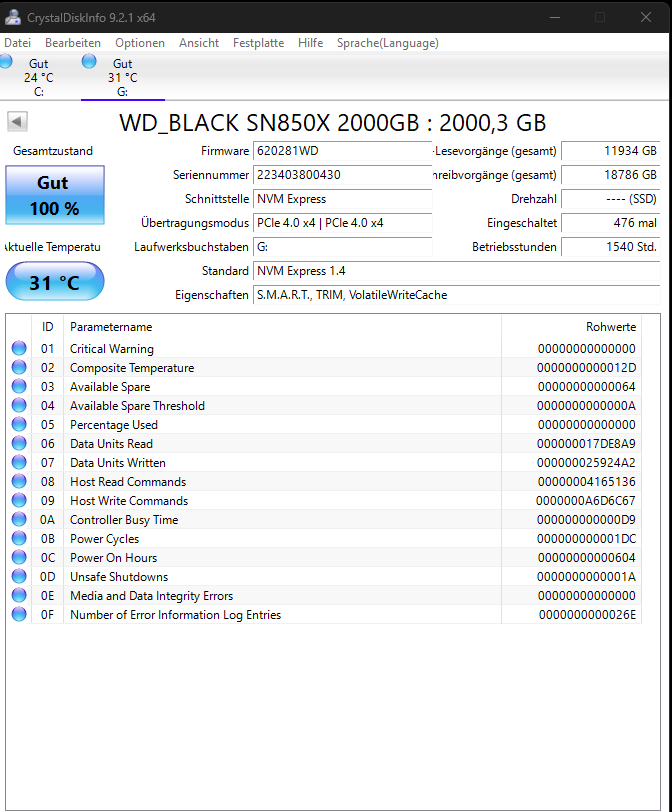The height and width of the screenshot is (812, 672).
Task: Click status orb for Host Read Commands
Action: tap(19, 481)
